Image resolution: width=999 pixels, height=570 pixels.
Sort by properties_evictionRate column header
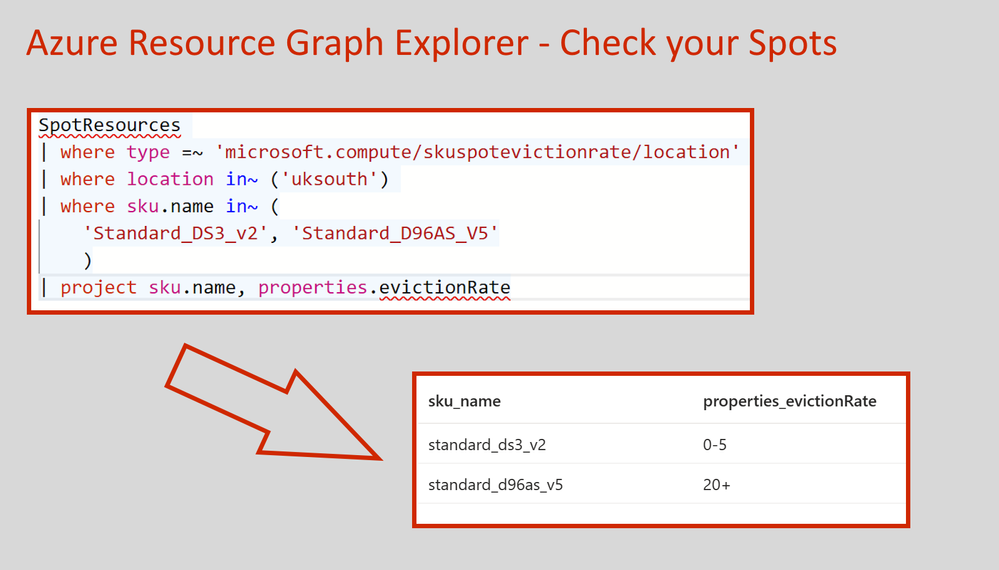pos(789,402)
